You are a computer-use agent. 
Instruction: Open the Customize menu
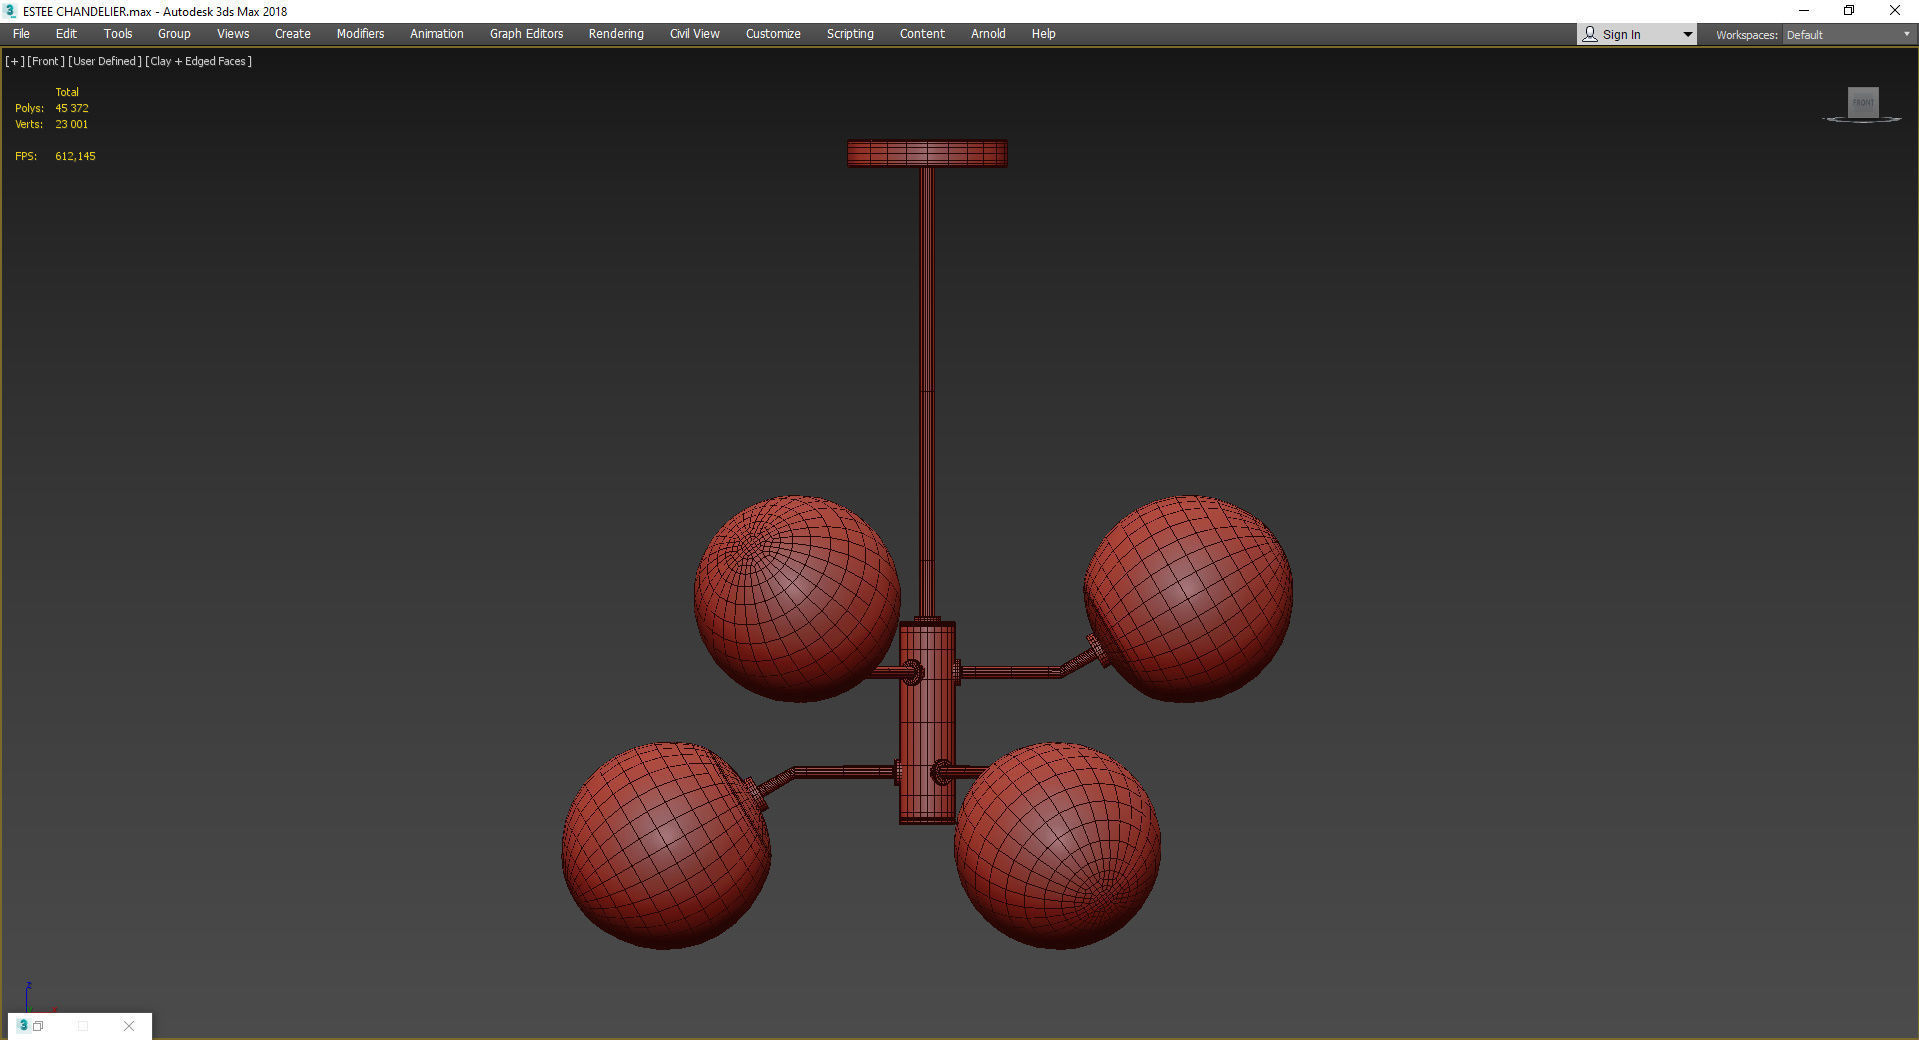coord(773,34)
